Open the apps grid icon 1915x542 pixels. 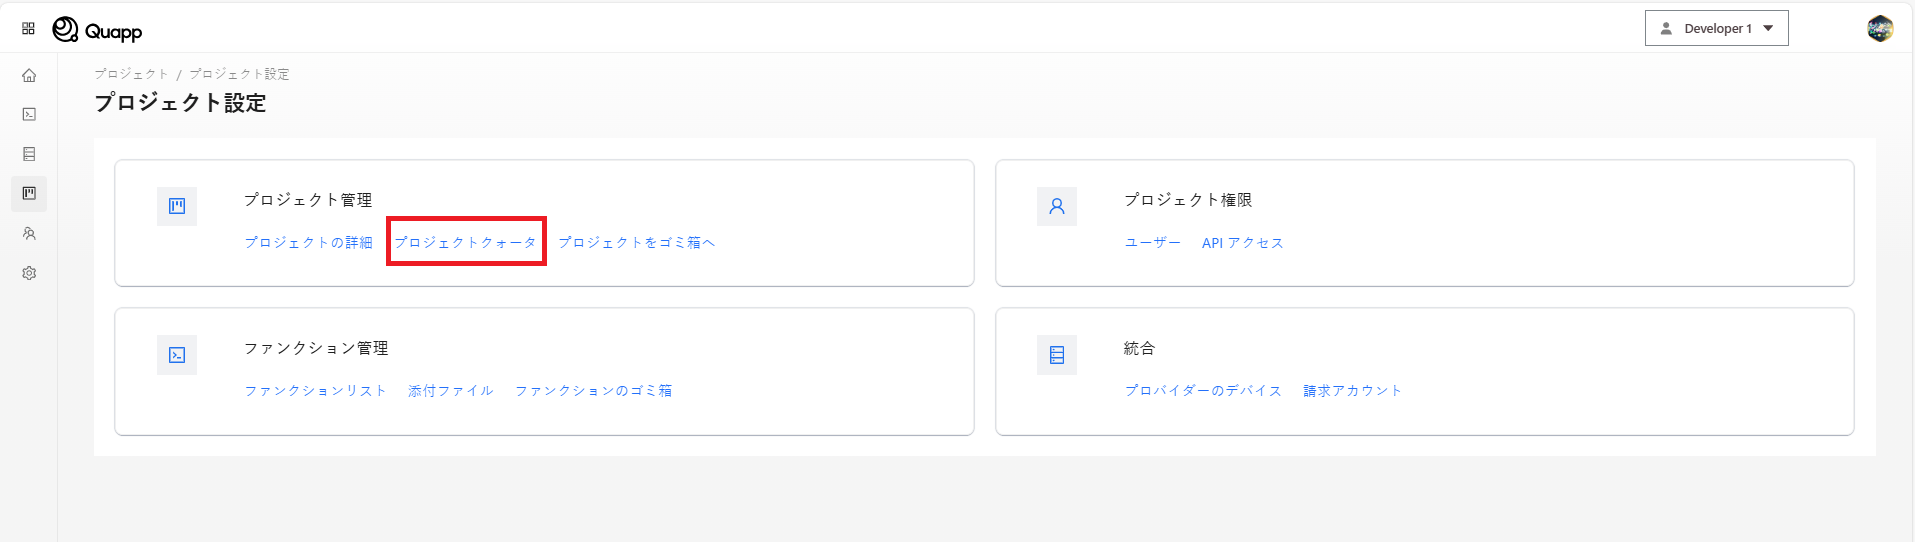pos(28,29)
